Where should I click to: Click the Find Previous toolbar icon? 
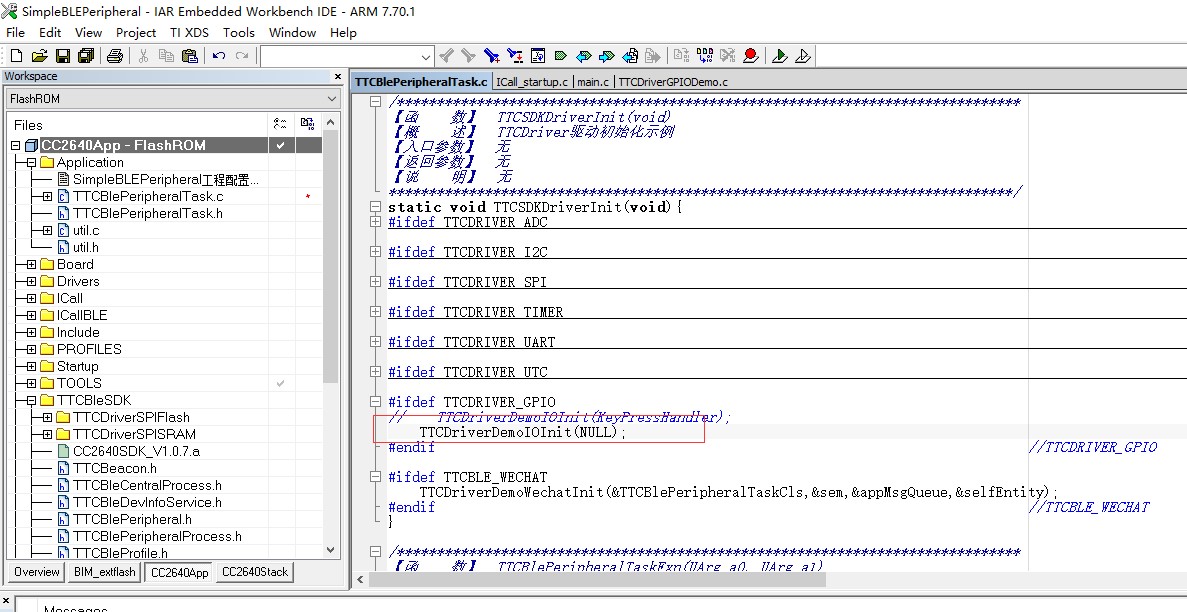447,56
